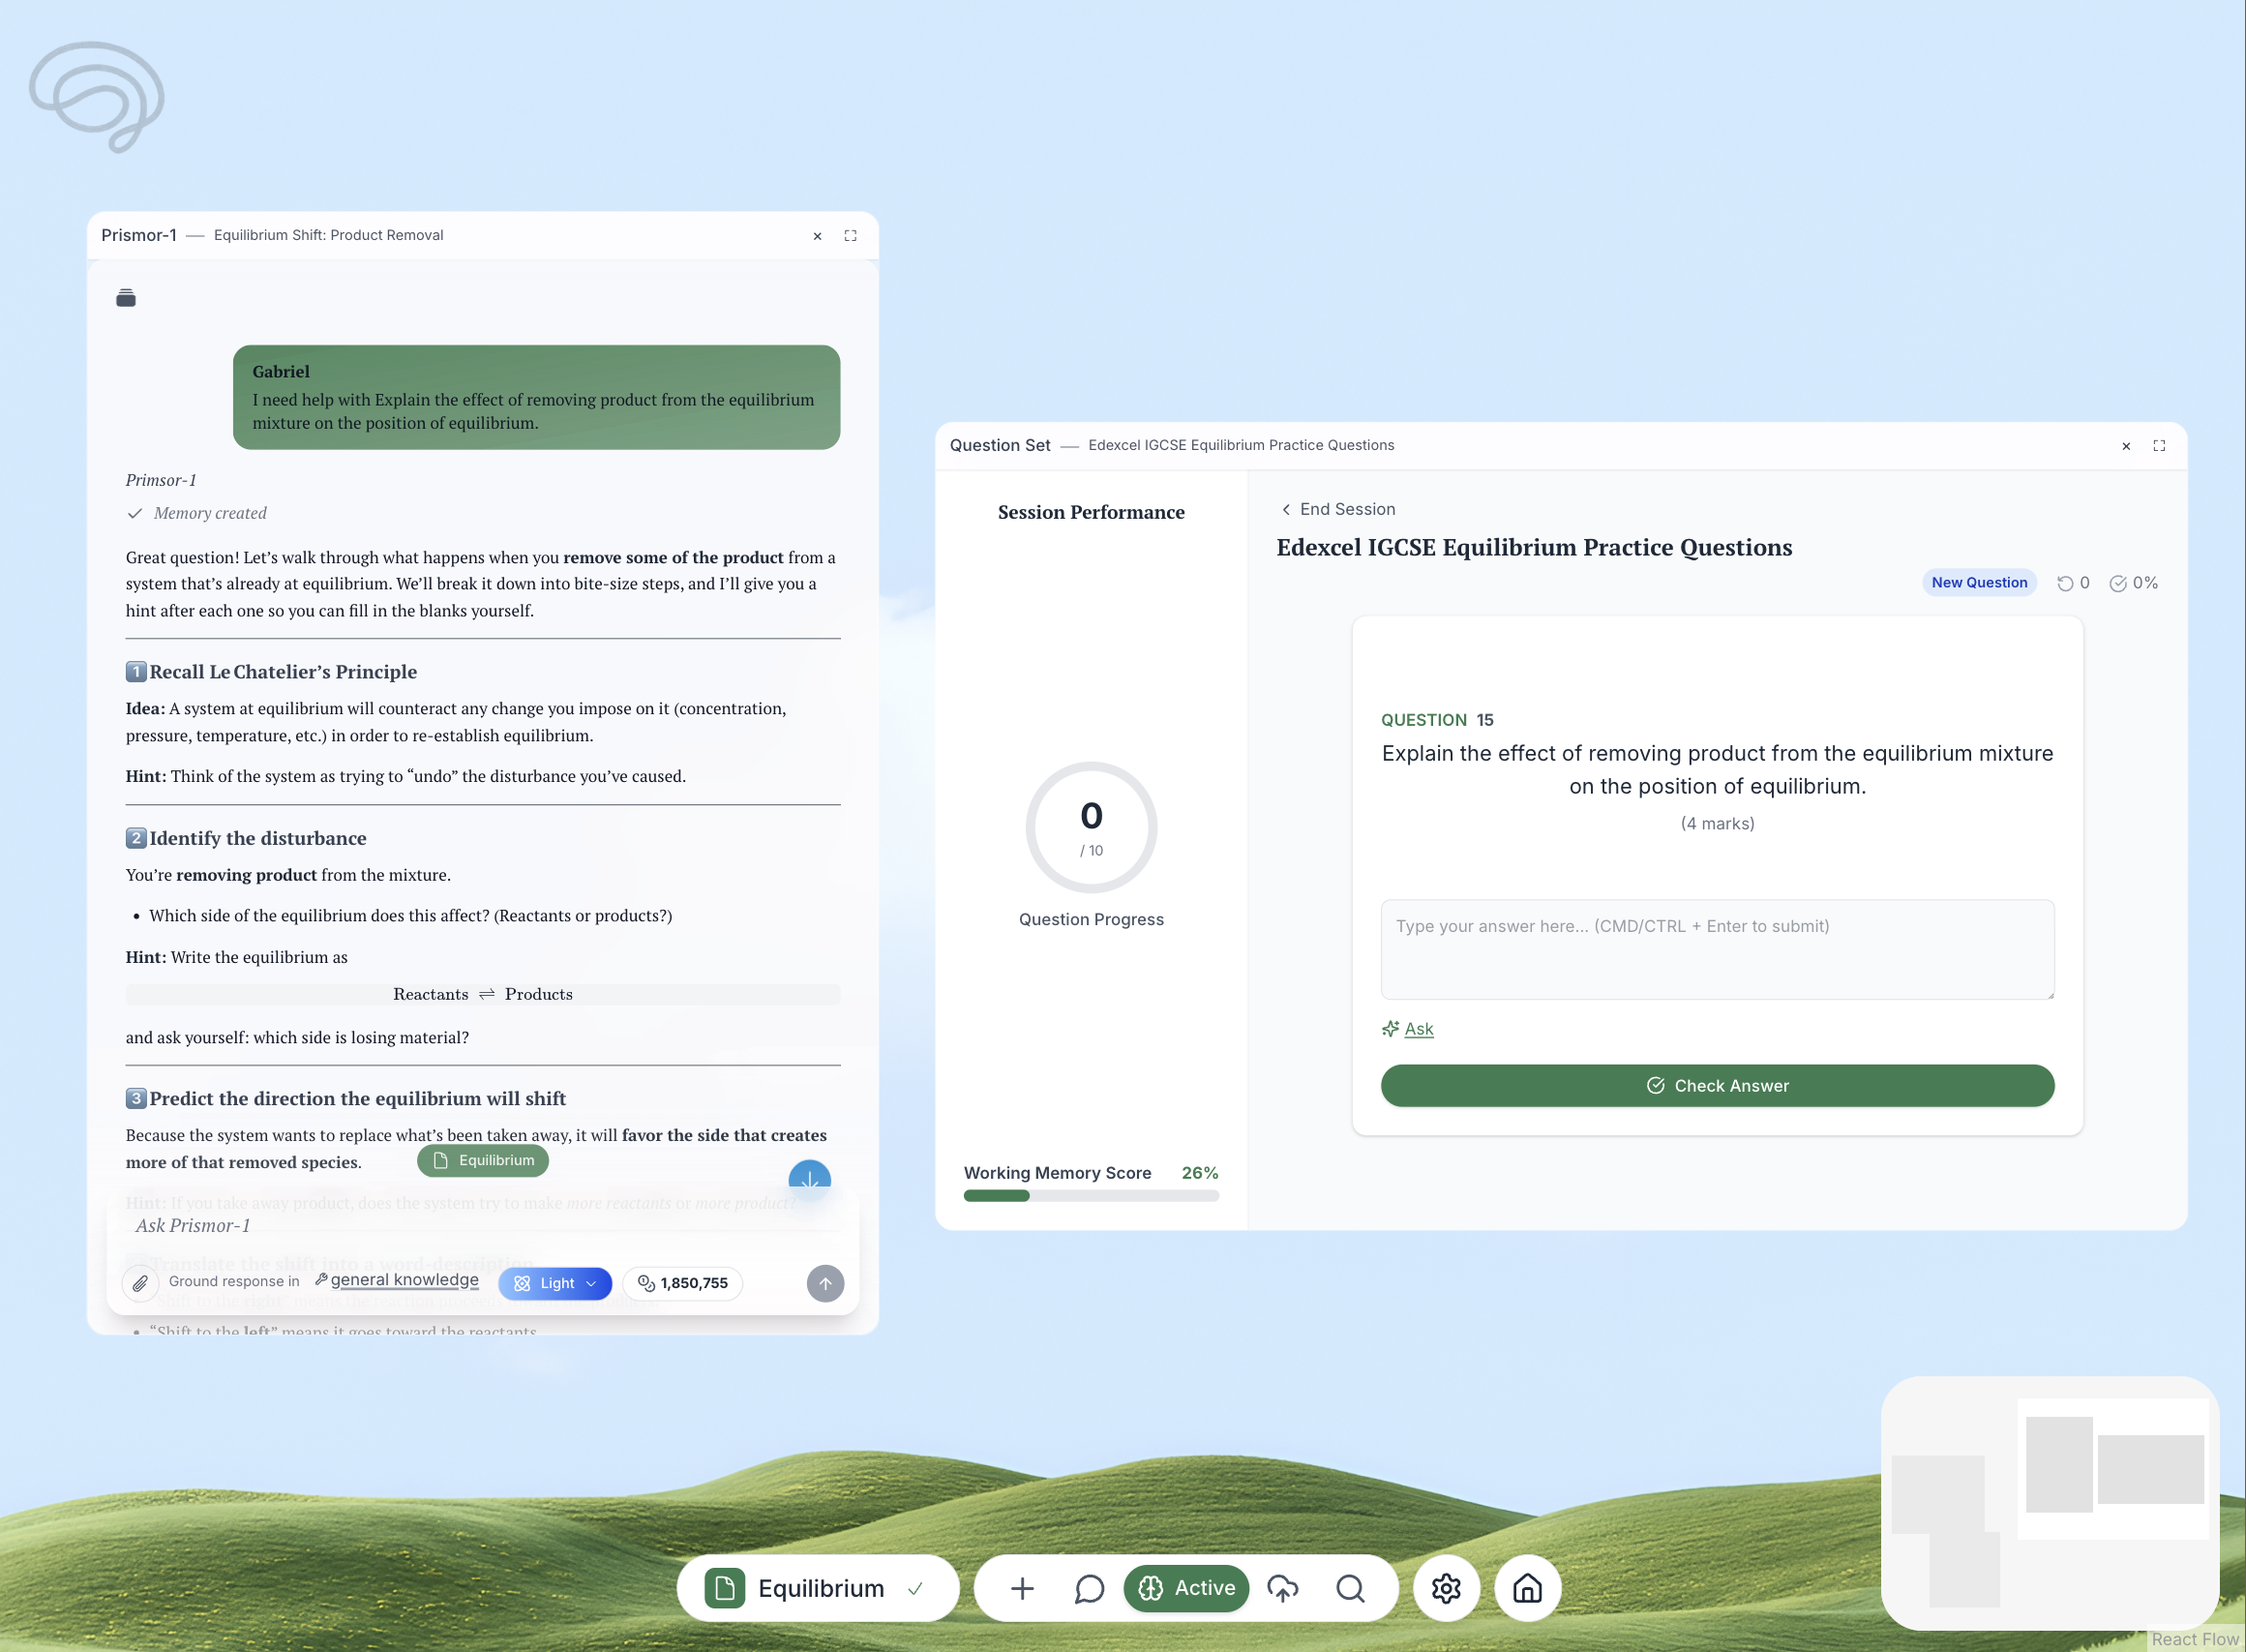The height and width of the screenshot is (1652, 2246).
Task: Submit with the Check Answer button
Action: coord(1717,1086)
